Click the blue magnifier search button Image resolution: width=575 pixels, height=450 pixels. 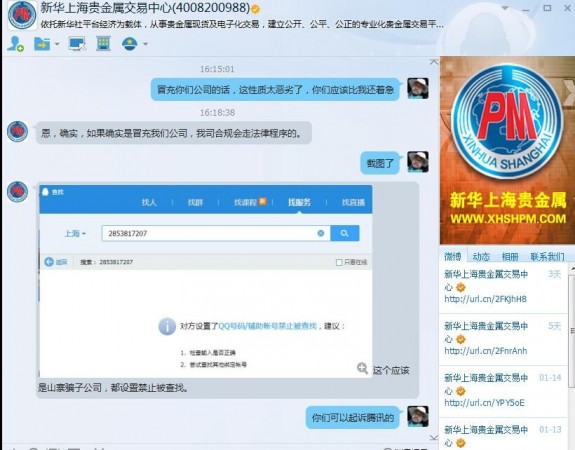[345, 233]
